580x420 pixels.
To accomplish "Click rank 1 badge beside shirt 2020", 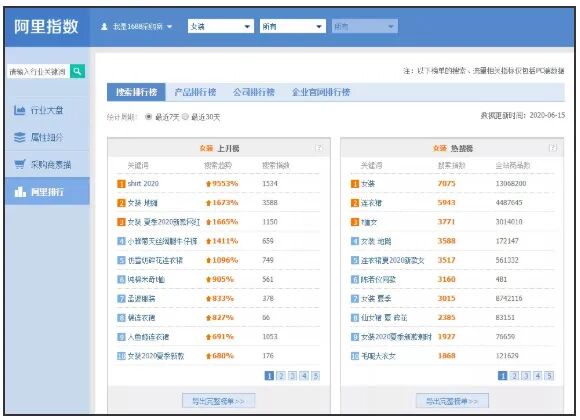I will (x=121, y=184).
